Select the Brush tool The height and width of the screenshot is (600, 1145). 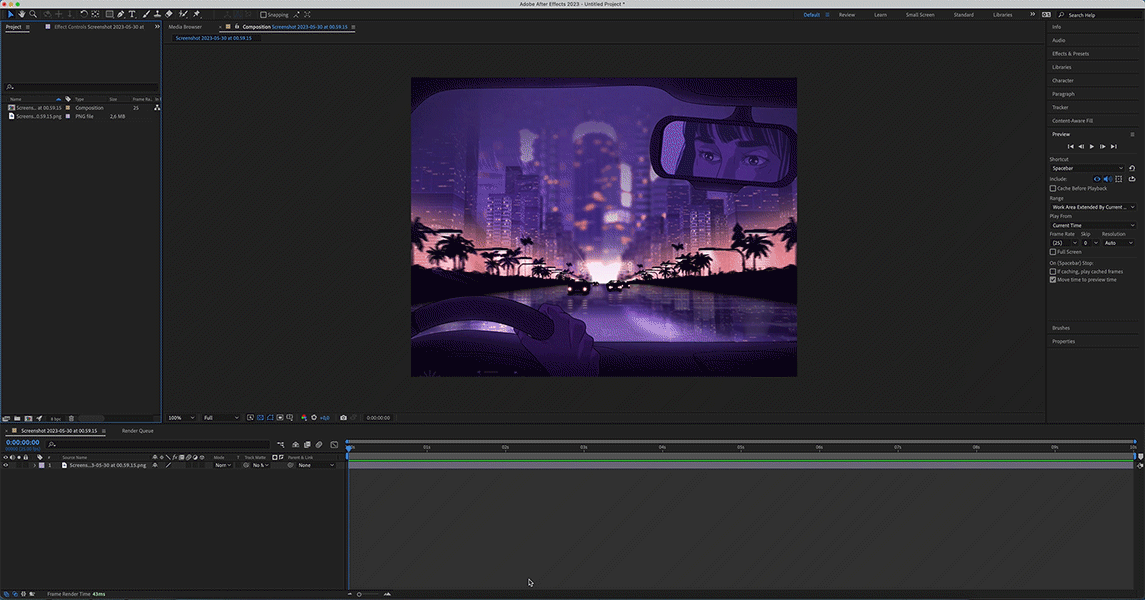[x=146, y=14]
